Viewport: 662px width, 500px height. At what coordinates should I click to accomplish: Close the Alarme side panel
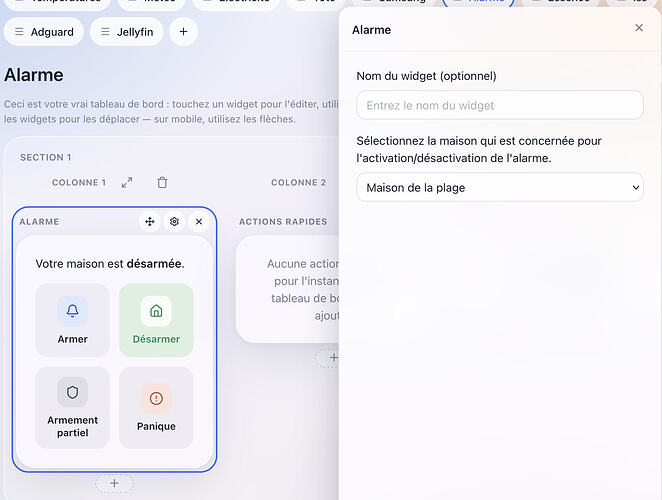click(639, 28)
